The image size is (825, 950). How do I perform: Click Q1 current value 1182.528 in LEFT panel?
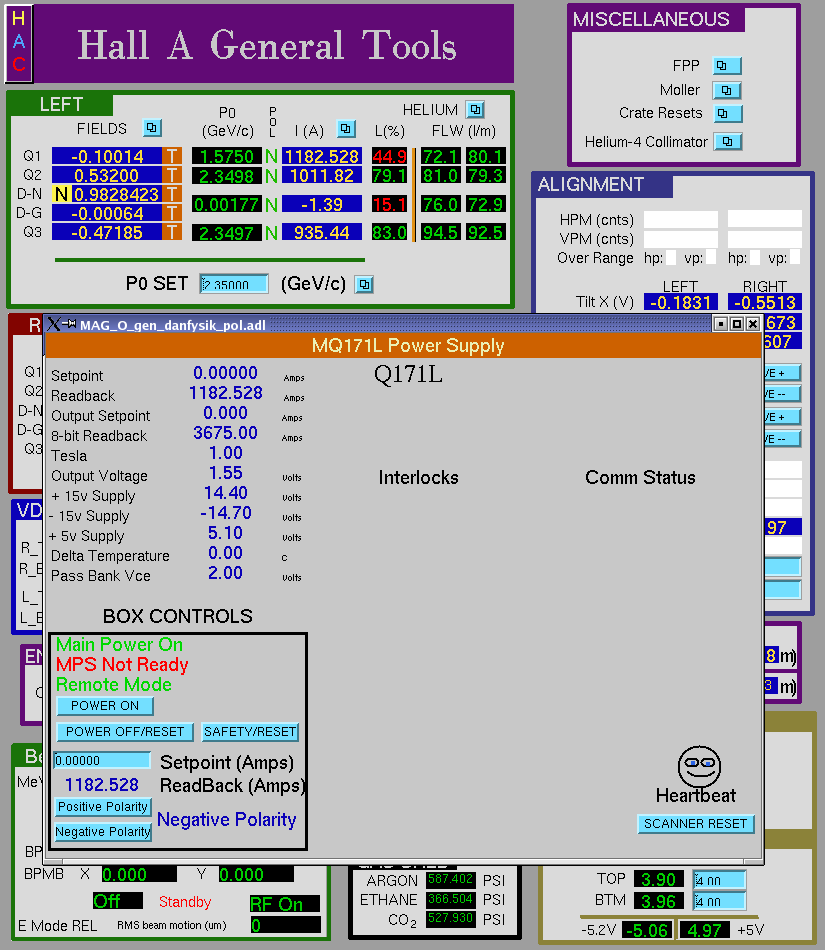tap(322, 156)
